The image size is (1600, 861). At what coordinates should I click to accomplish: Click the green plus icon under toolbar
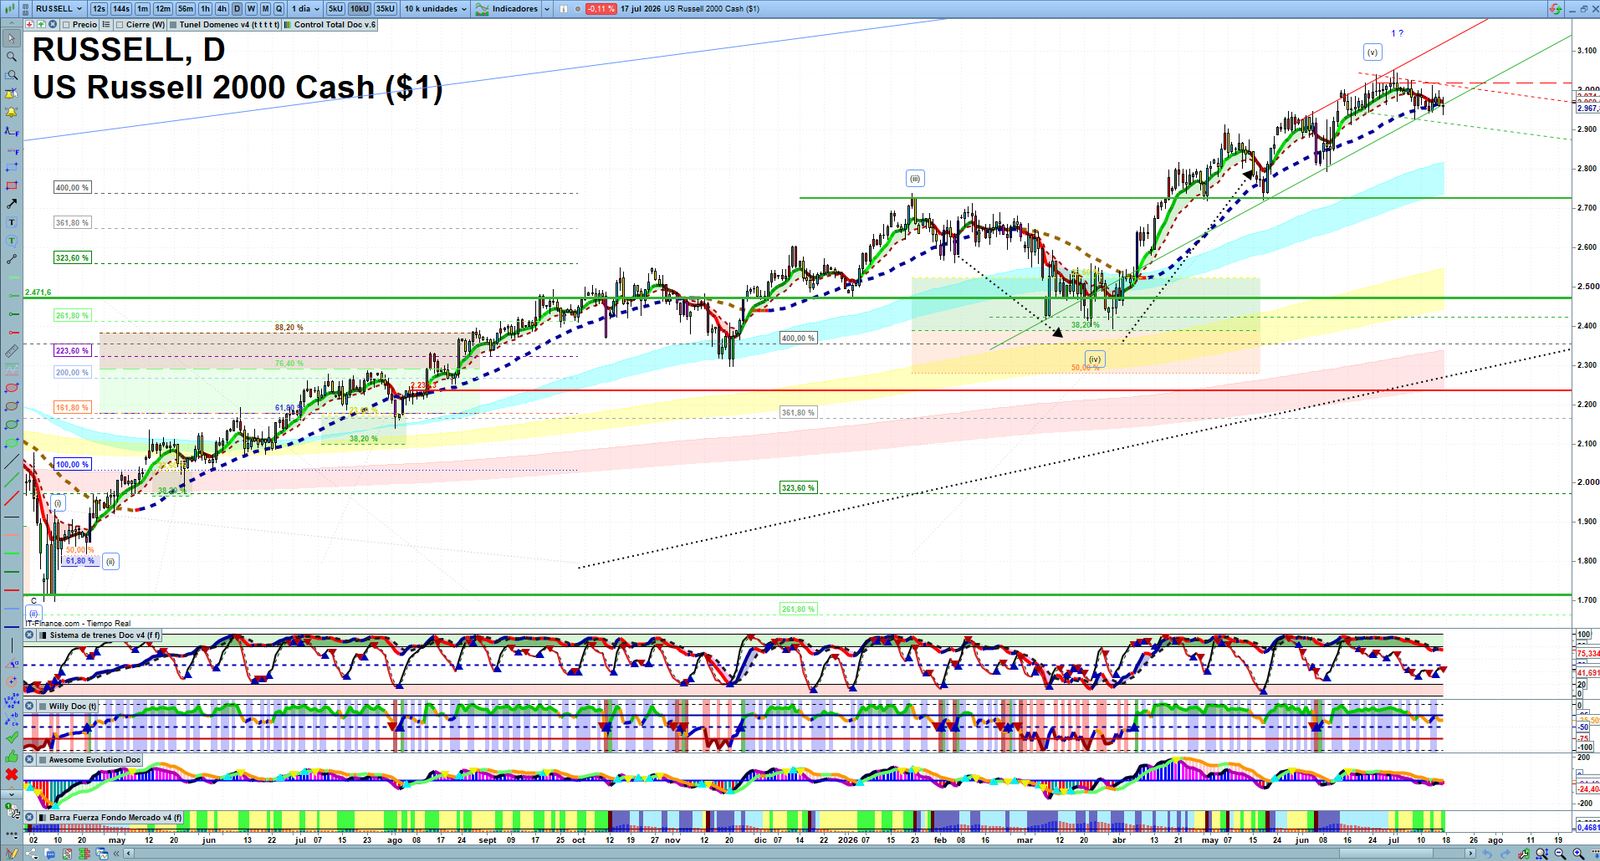tap(41, 24)
